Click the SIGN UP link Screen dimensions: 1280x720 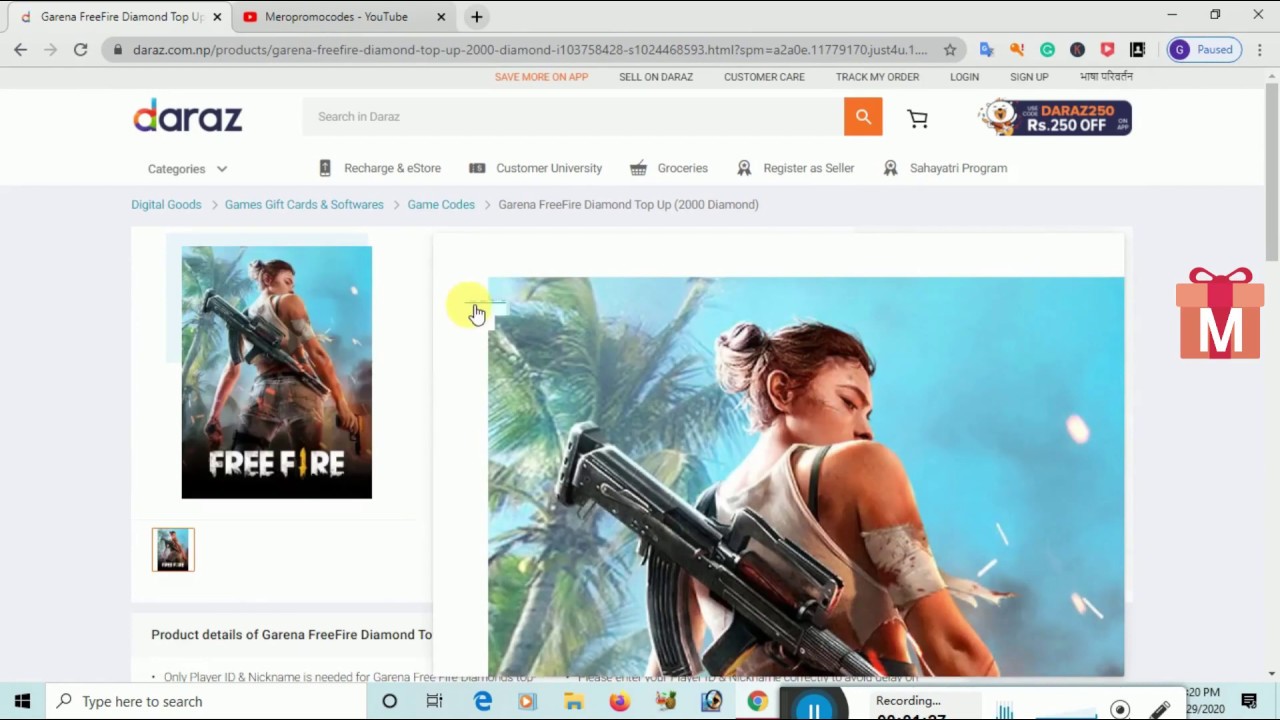point(1029,77)
